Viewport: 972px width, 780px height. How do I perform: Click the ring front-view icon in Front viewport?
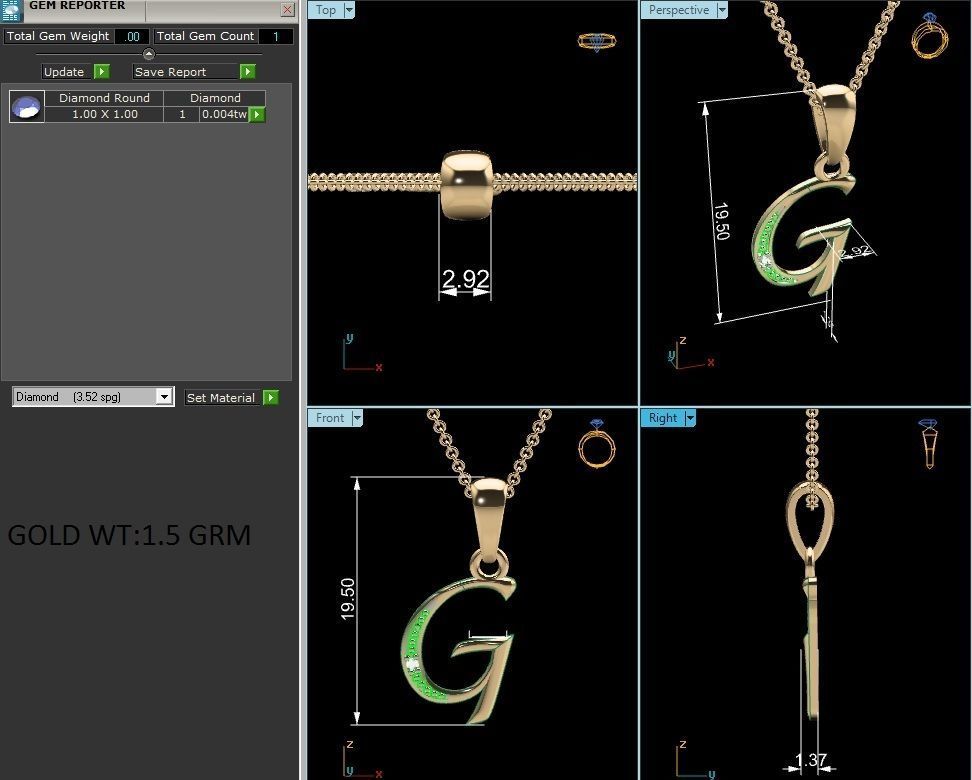[597, 443]
